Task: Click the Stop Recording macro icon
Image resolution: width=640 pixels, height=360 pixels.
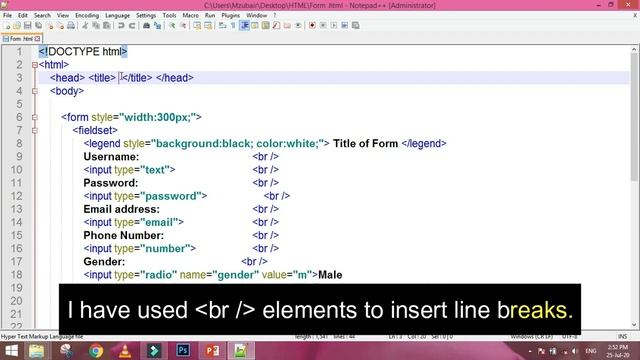Action: point(323,25)
